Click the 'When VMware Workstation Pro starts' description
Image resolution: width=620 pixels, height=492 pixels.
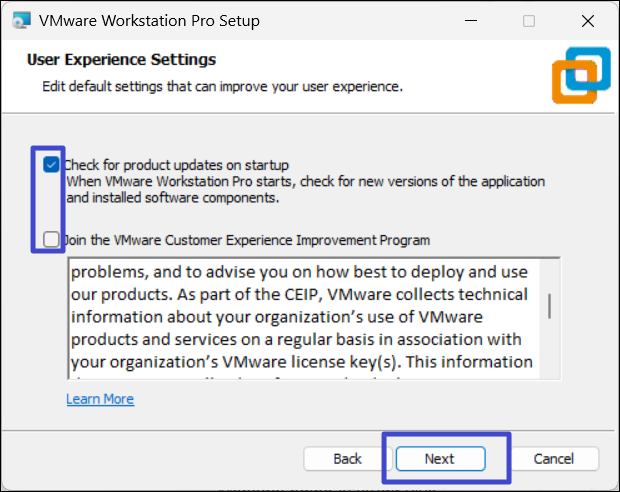click(x=305, y=182)
